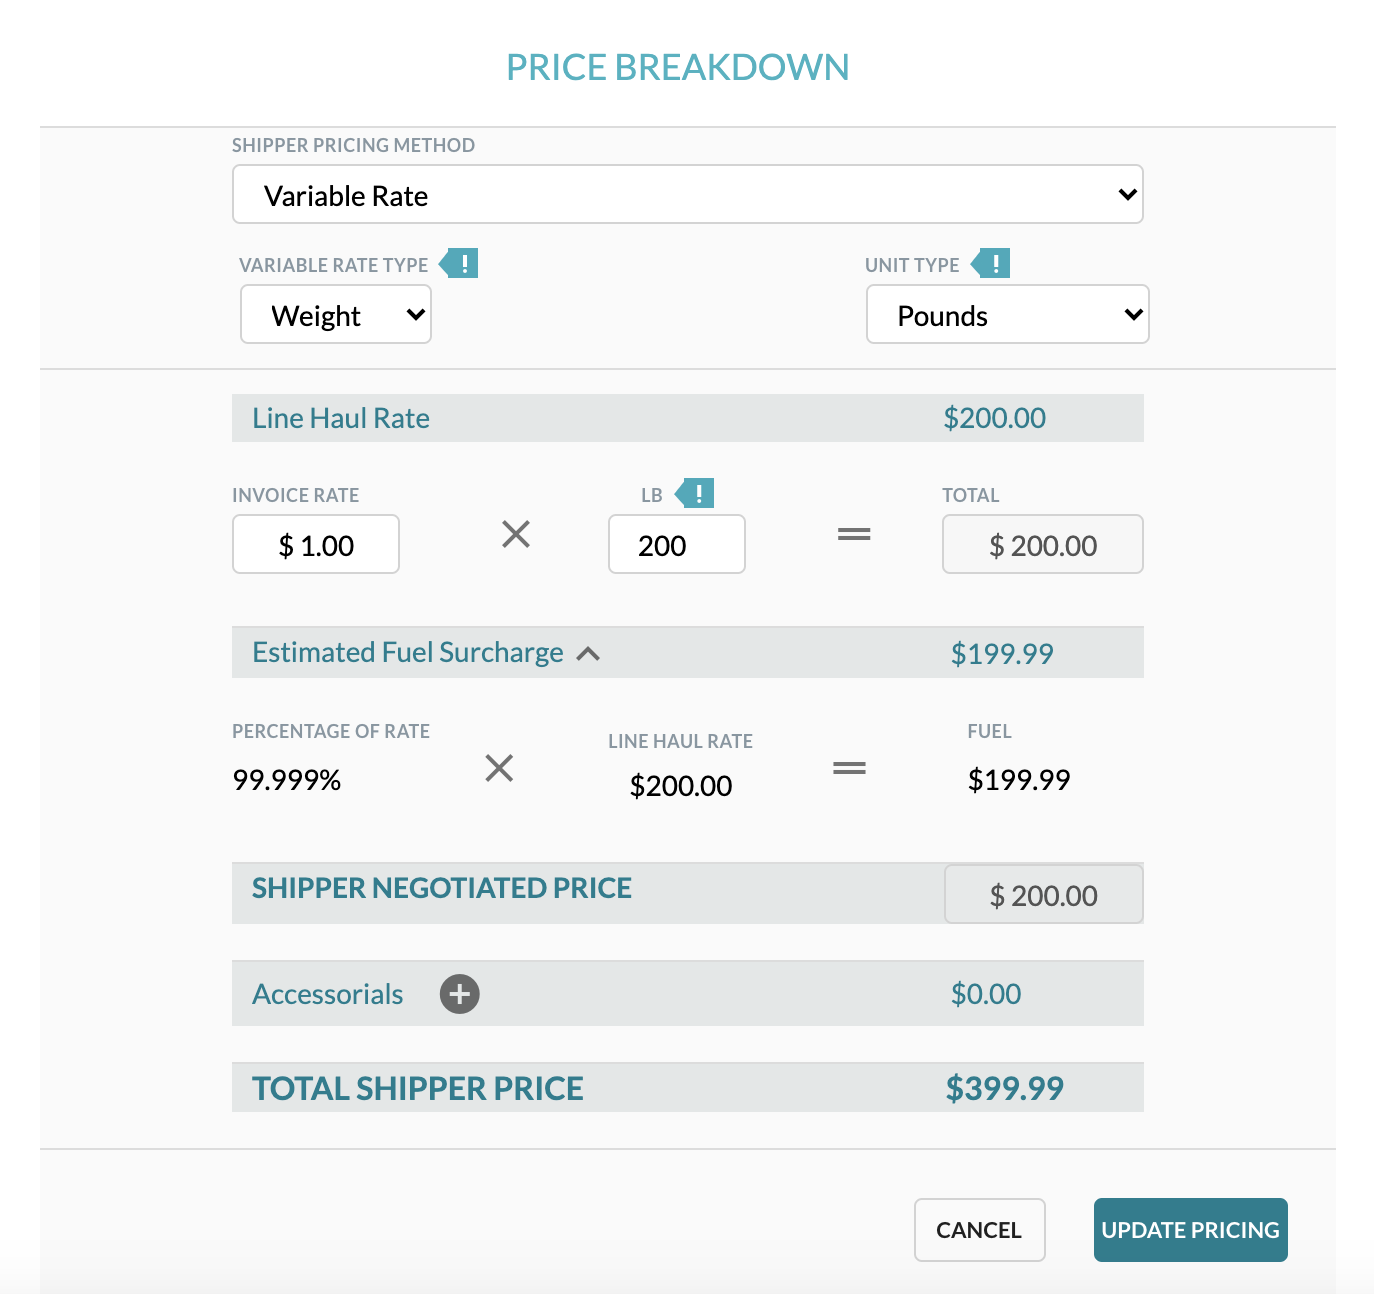Viewport: 1374px width, 1294px height.
Task: Click the Invoice Rate input field
Action: pyautogui.click(x=316, y=545)
